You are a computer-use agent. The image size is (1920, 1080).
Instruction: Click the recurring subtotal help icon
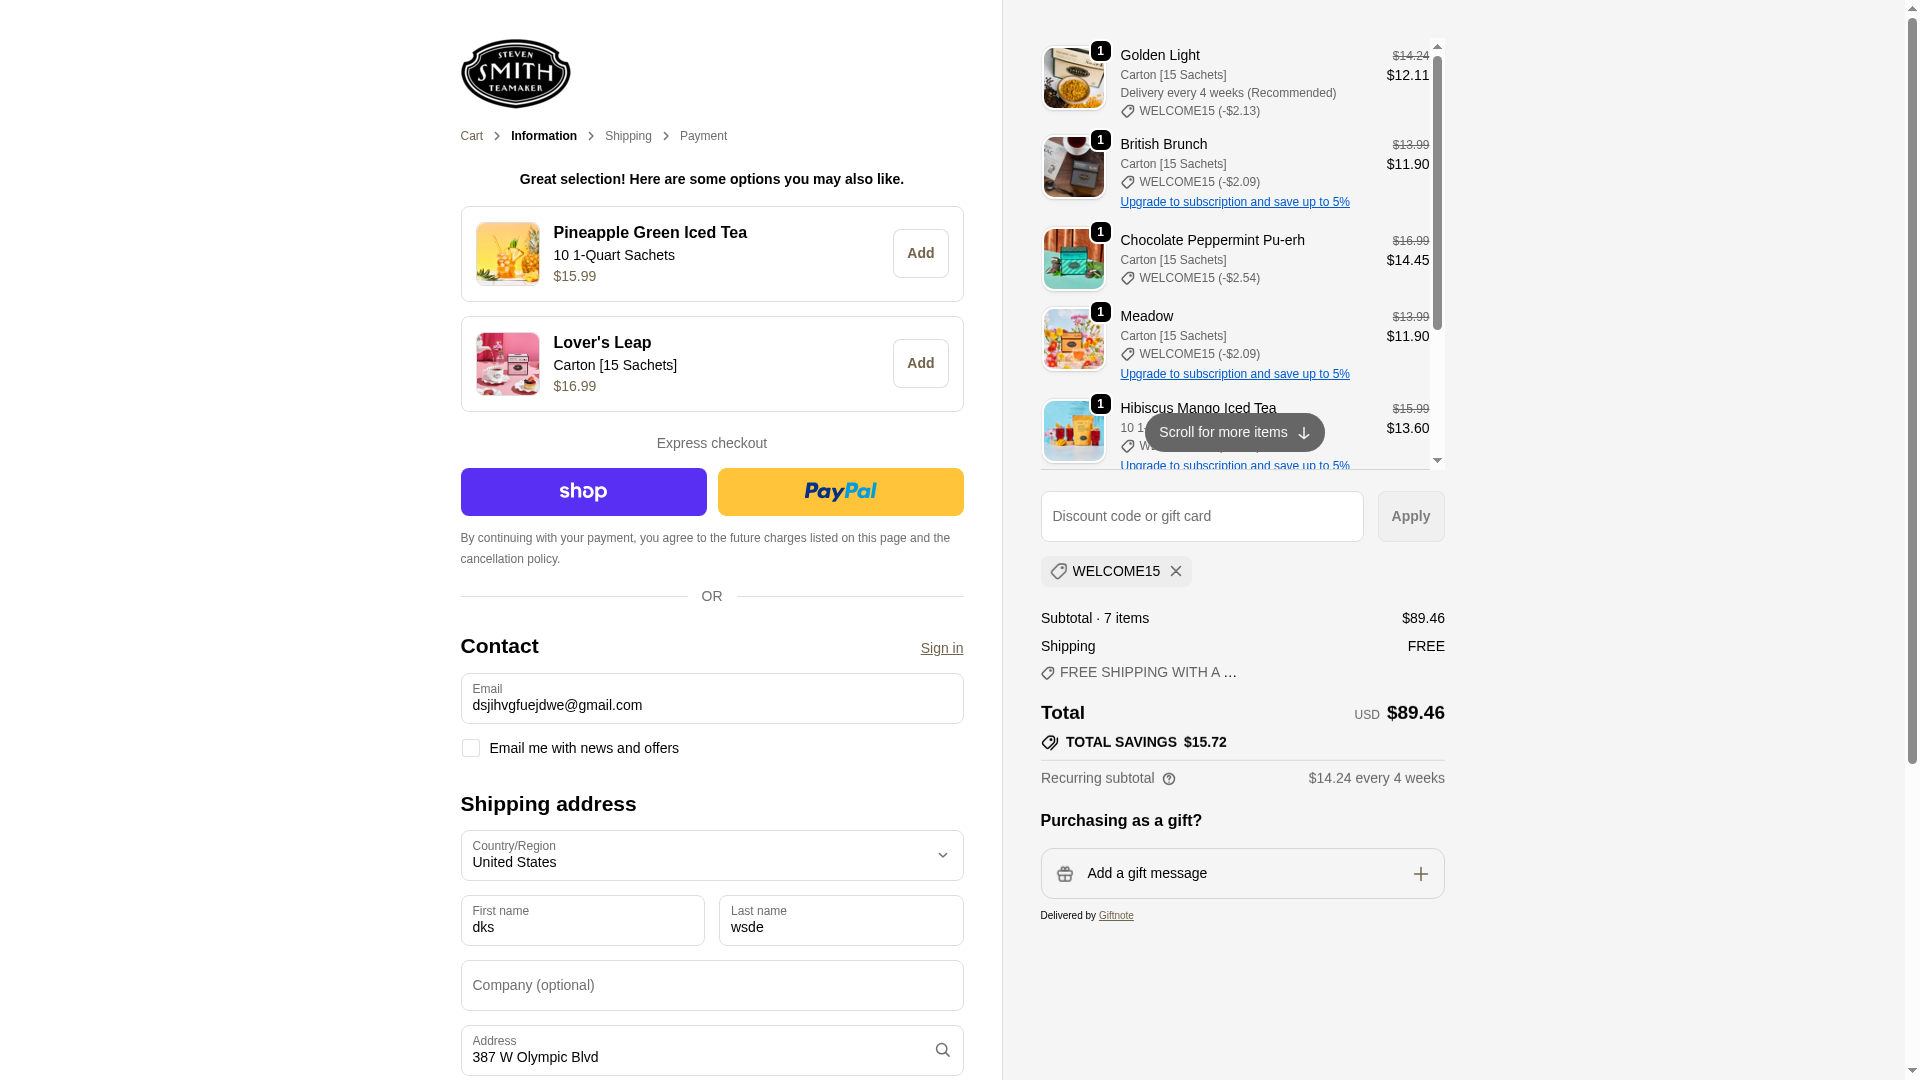pos(1169,779)
